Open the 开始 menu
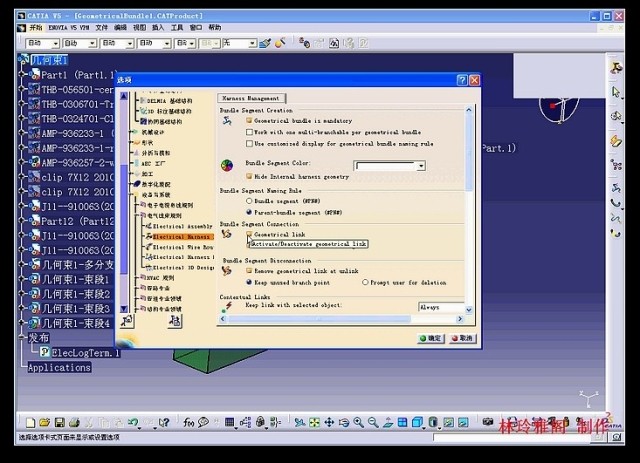640x463 pixels. click(36, 27)
